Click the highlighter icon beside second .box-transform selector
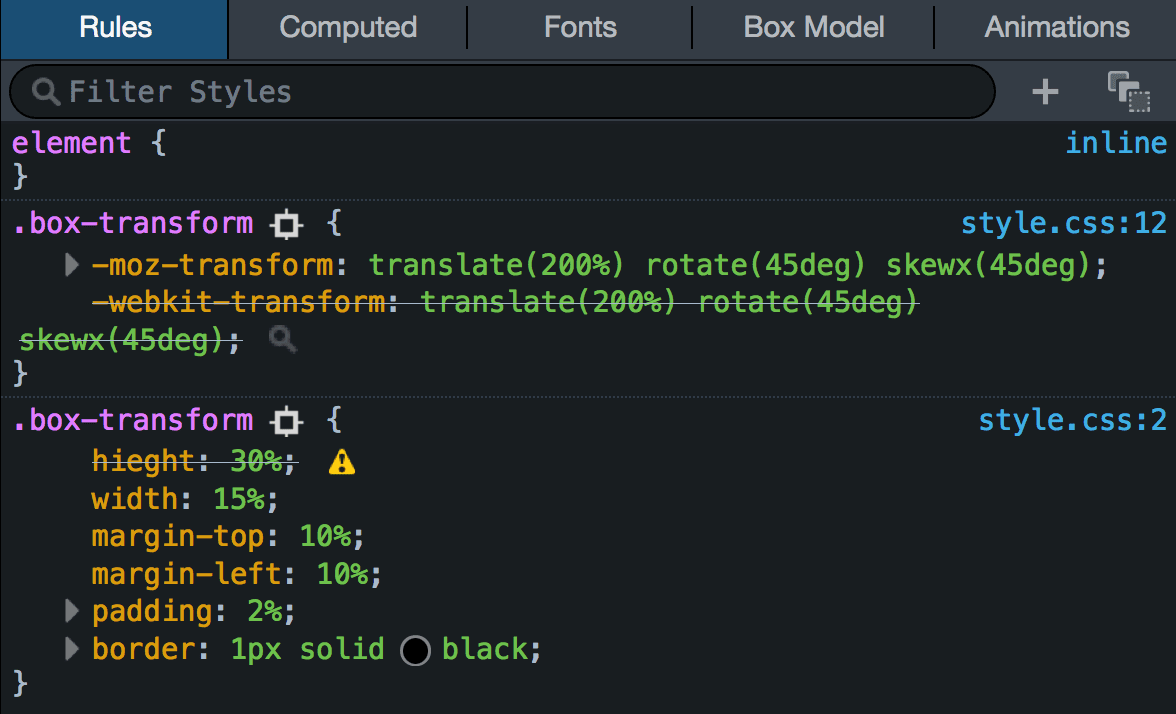Image resolution: width=1176 pixels, height=714 pixels. coord(285,421)
